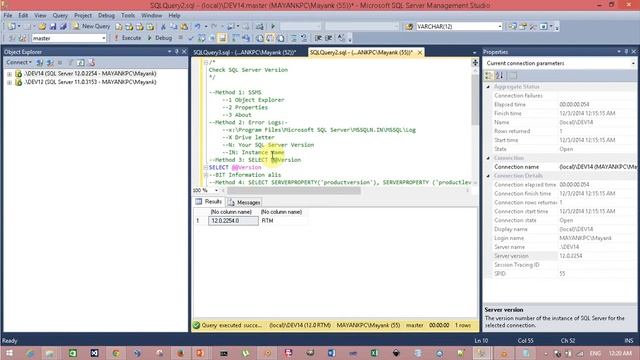Click the editor split window handle
Screen dimensions: 640x360
(x=475, y=62)
